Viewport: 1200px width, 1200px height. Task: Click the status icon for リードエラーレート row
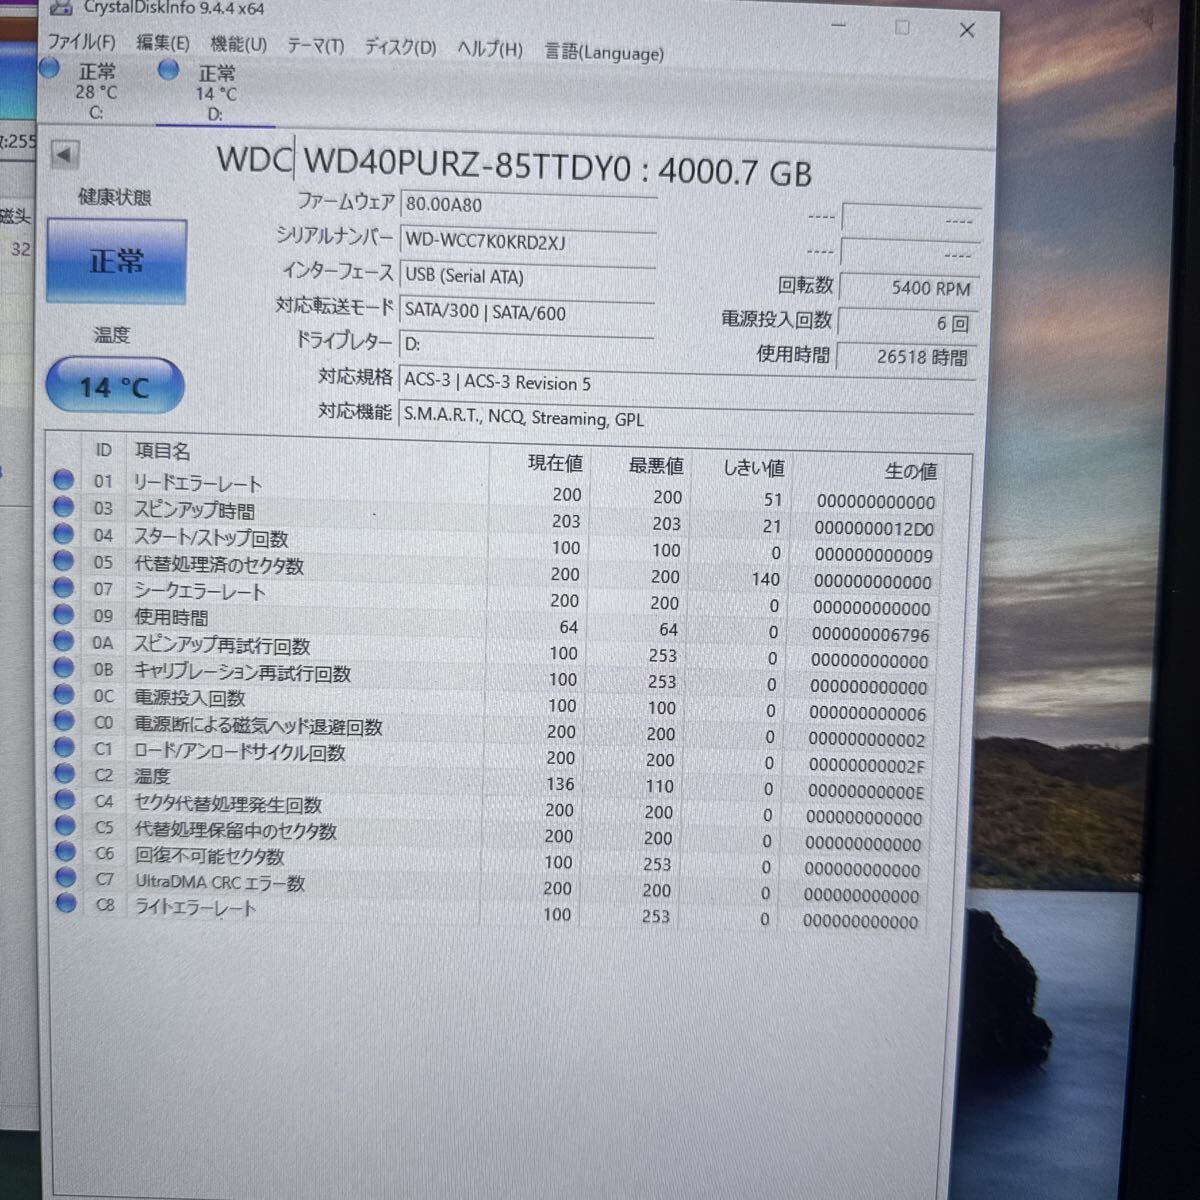pyautogui.click(x=64, y=480)
